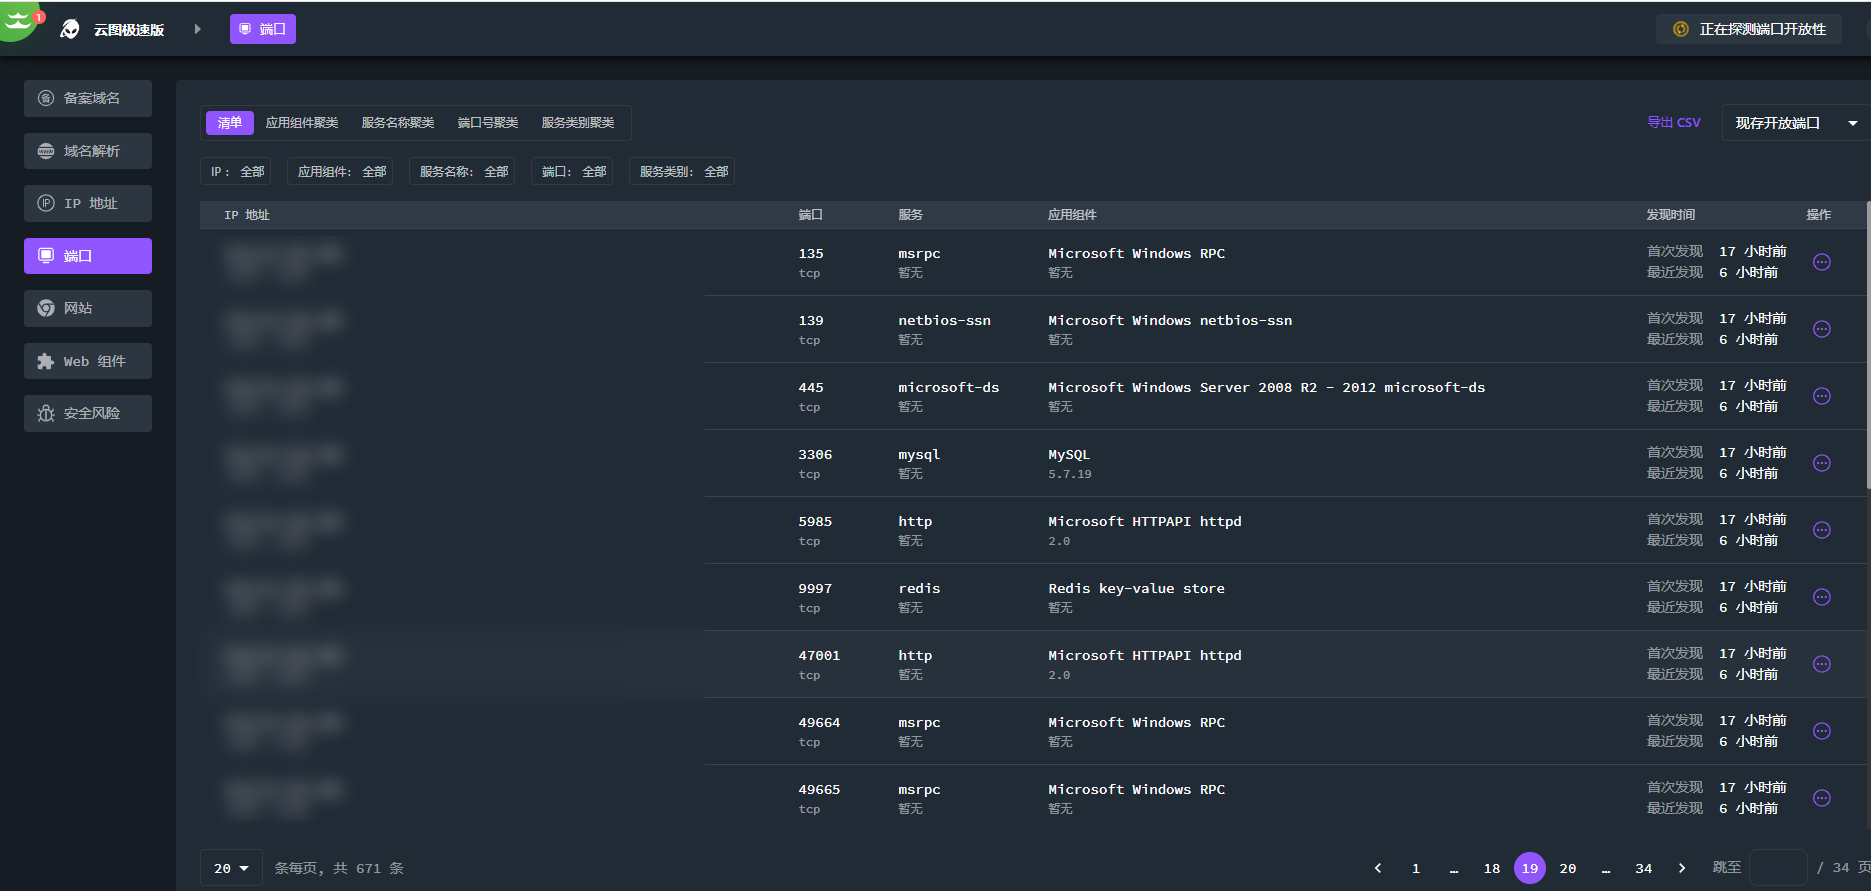
Task: Click the more-actions icon for redis port 9997
Action: click(1821, 597)
